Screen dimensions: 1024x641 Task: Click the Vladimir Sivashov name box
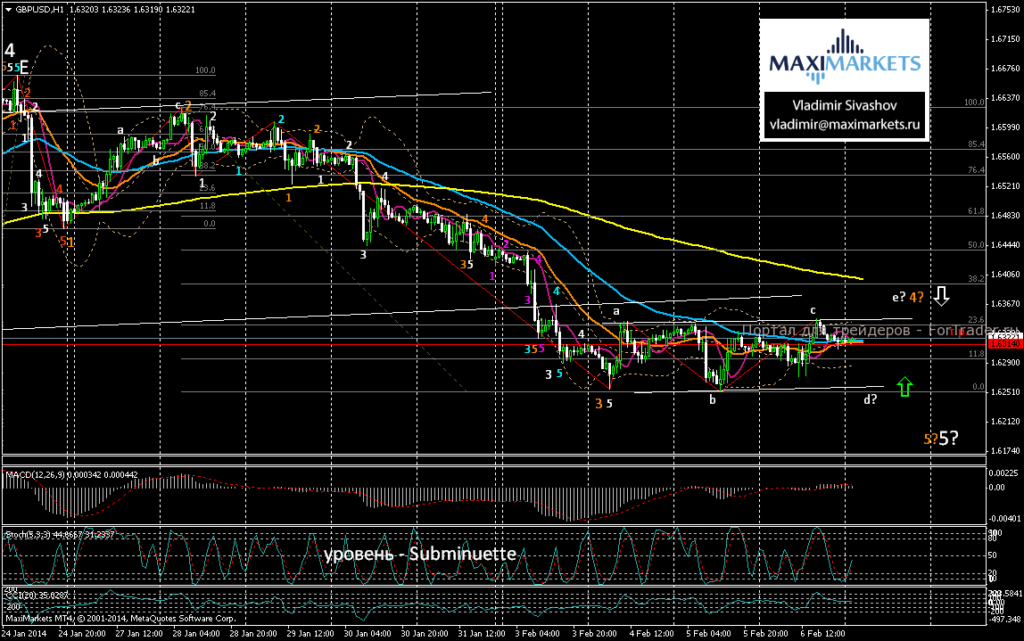[844, 106]
